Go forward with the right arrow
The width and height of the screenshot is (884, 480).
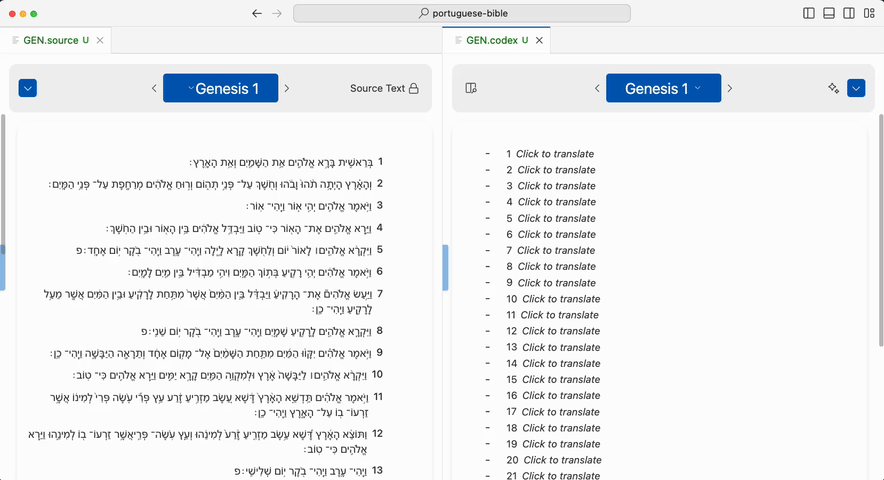tap(277, 14)
